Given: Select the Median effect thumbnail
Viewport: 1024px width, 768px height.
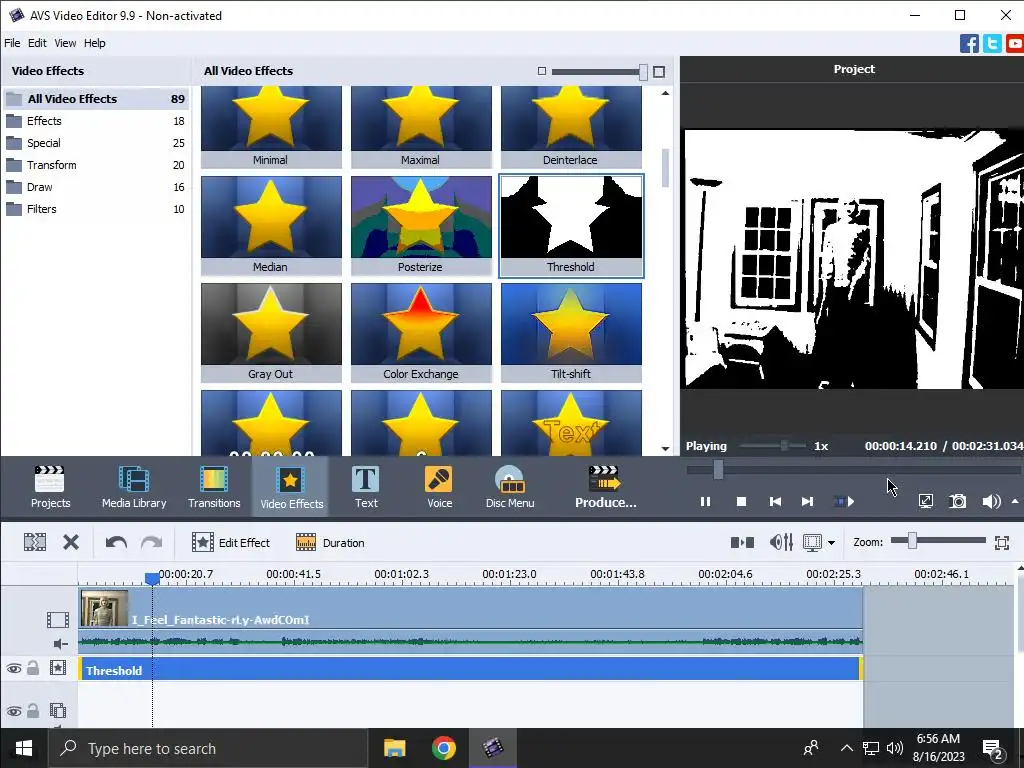Looking at the screenshot, I should tap(271, 225).
